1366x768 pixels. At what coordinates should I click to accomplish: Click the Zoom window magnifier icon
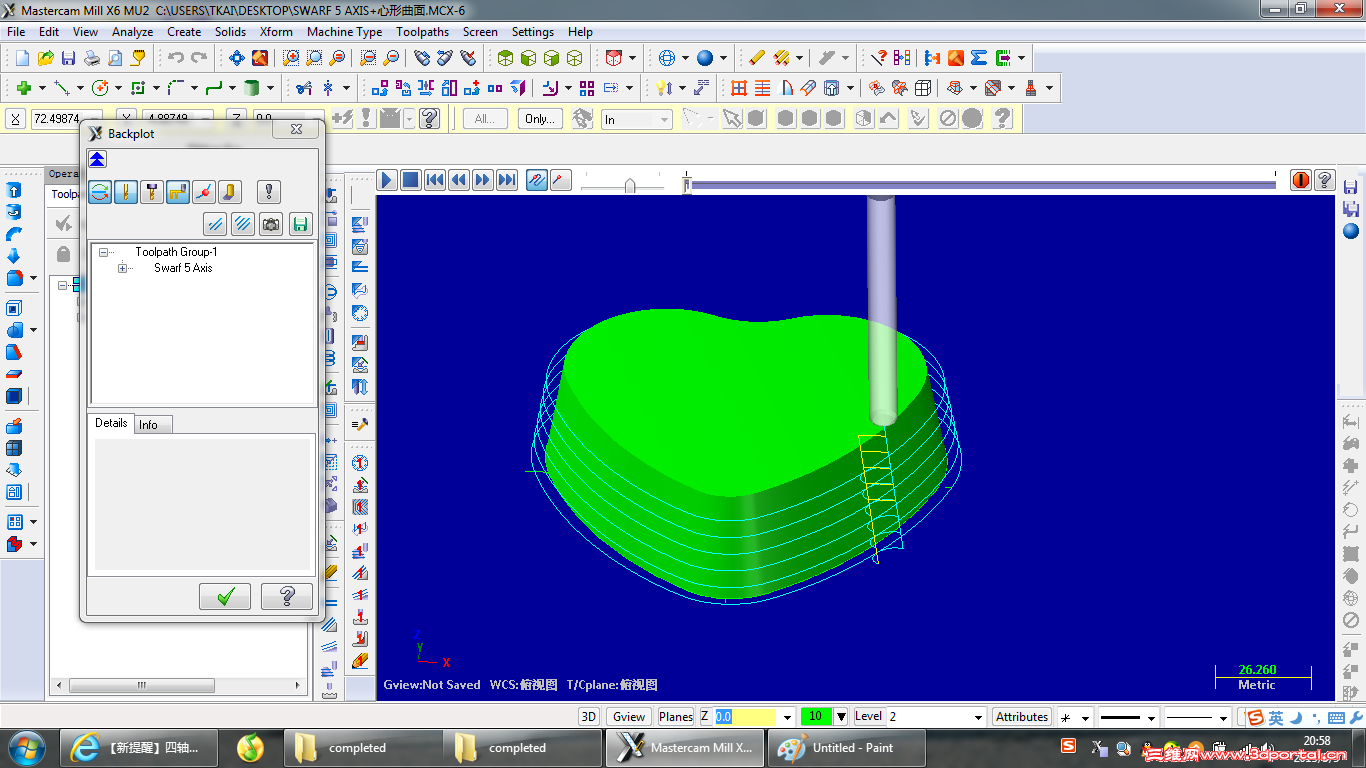pos(291,58)
